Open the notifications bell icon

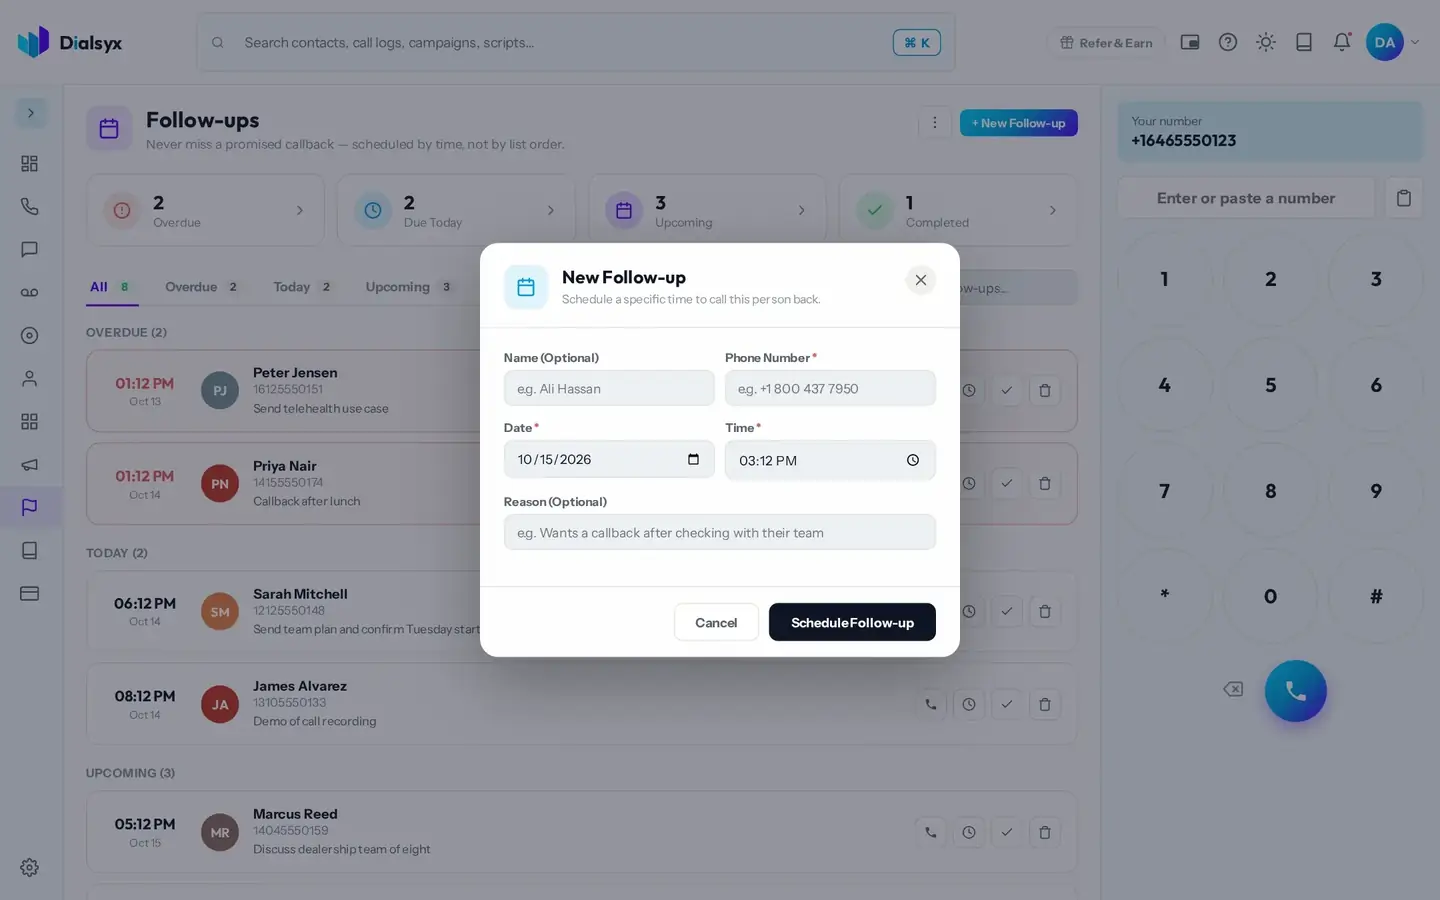[x=1342, y=42]
